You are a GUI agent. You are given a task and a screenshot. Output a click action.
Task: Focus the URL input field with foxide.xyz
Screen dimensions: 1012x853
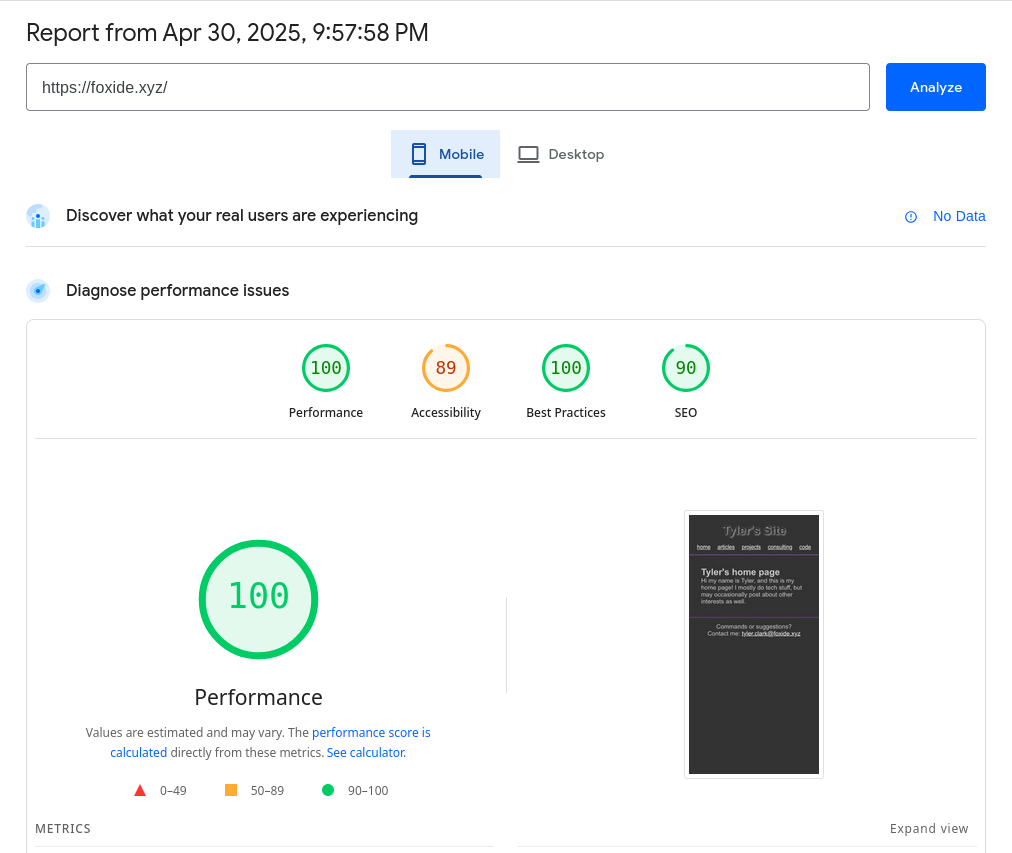(447, 87)
